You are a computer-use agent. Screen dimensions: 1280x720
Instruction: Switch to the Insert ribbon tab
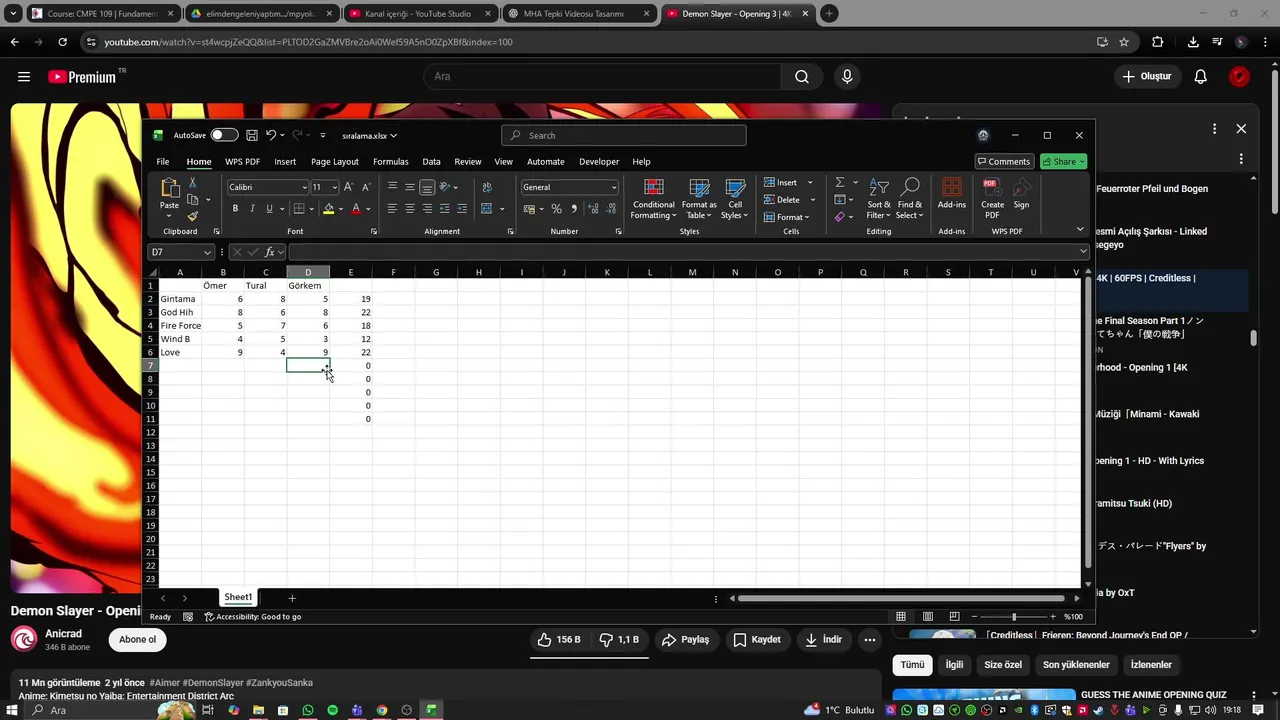click(285, 161)
